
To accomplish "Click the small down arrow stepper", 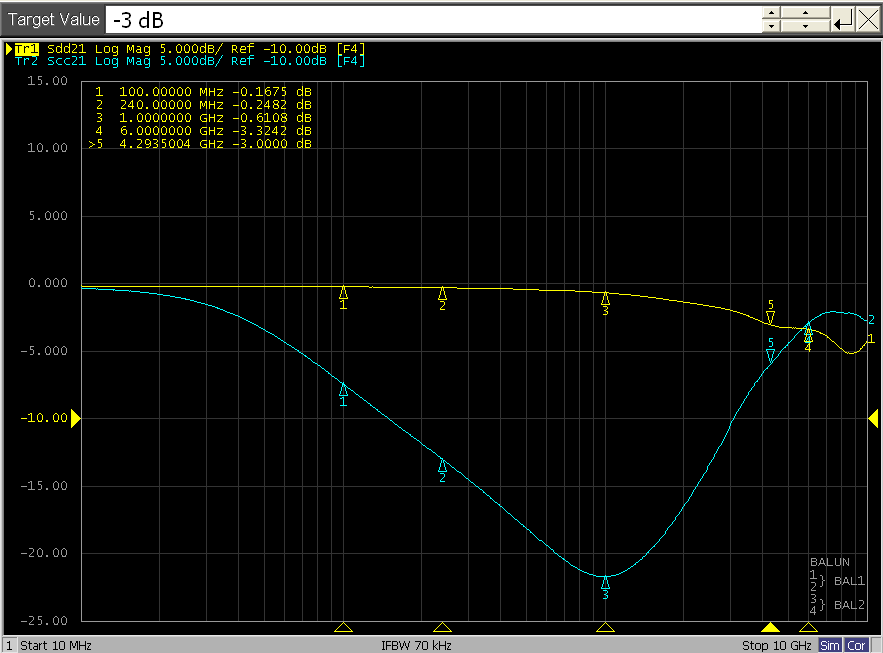I will coord(770,26).
